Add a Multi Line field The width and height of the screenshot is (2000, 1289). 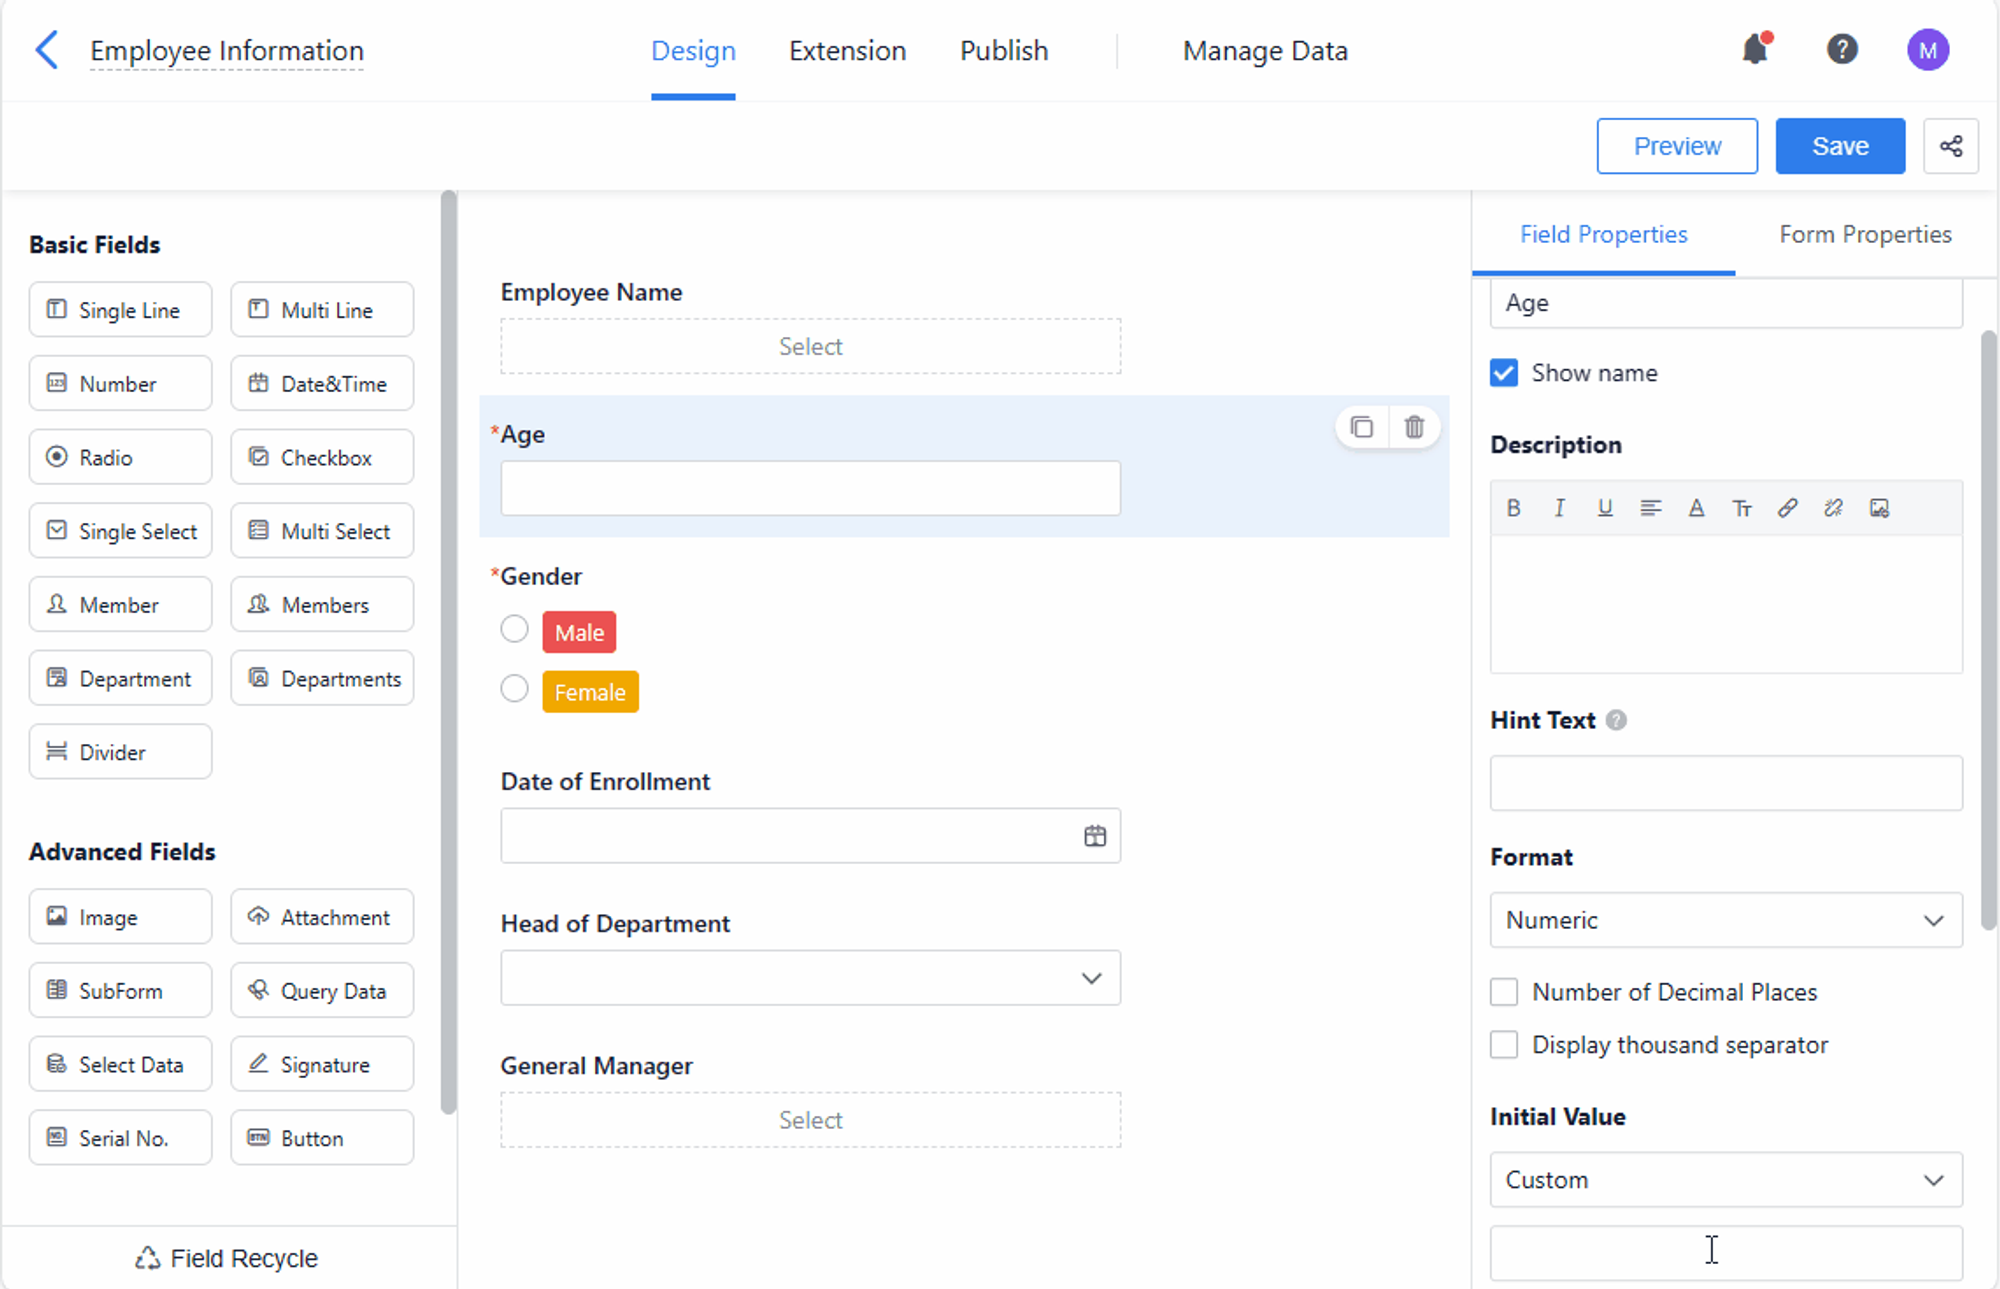point(322,310)
